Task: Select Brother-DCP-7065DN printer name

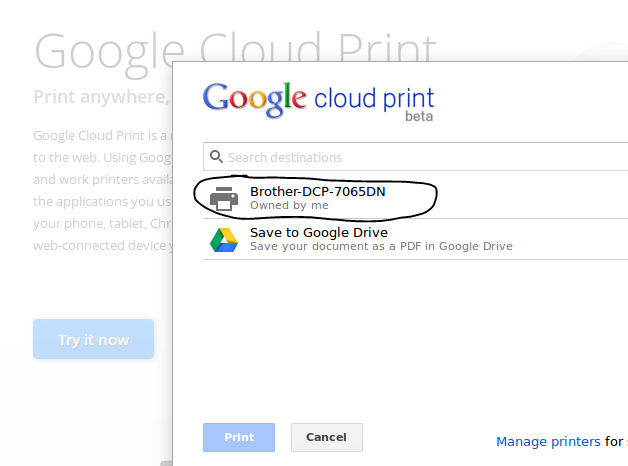Action: (318, 191)
